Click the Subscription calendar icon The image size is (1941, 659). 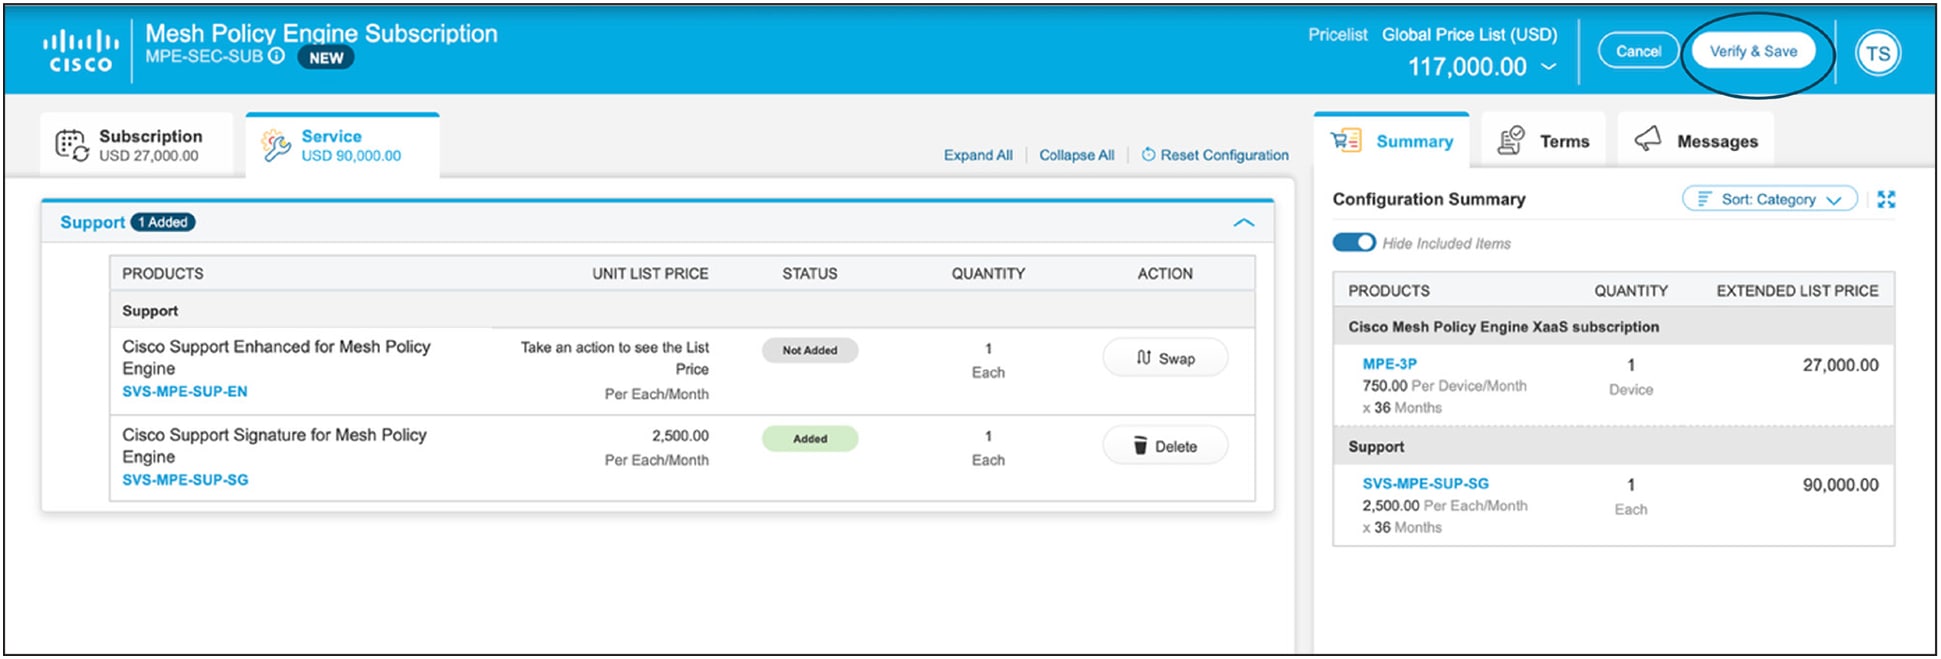click(72, 145)
